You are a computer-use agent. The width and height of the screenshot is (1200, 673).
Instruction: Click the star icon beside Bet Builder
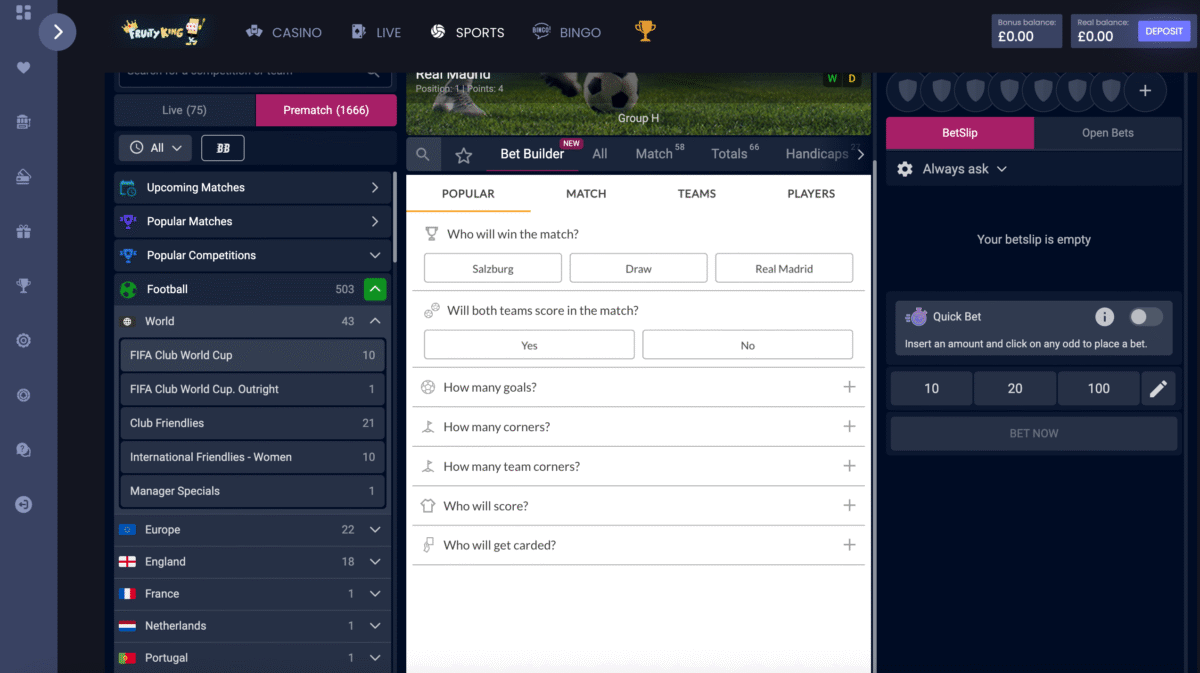coord(463,155)
